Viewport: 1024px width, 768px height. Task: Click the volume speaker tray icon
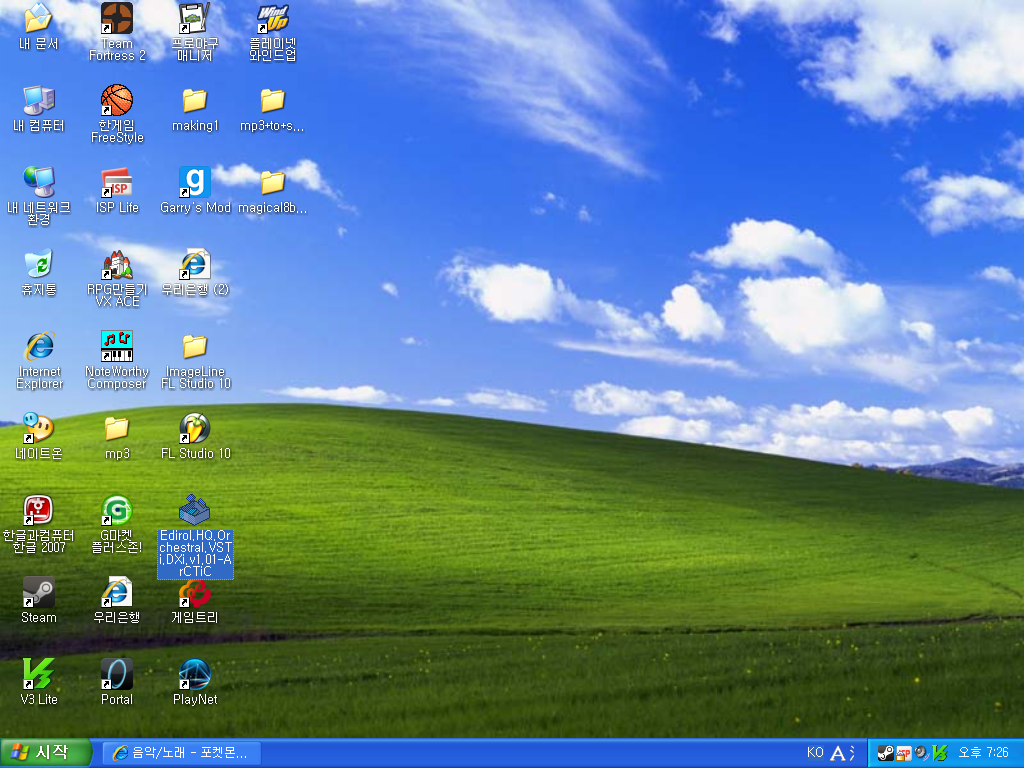pyautogui.click(x=921, y=753)
